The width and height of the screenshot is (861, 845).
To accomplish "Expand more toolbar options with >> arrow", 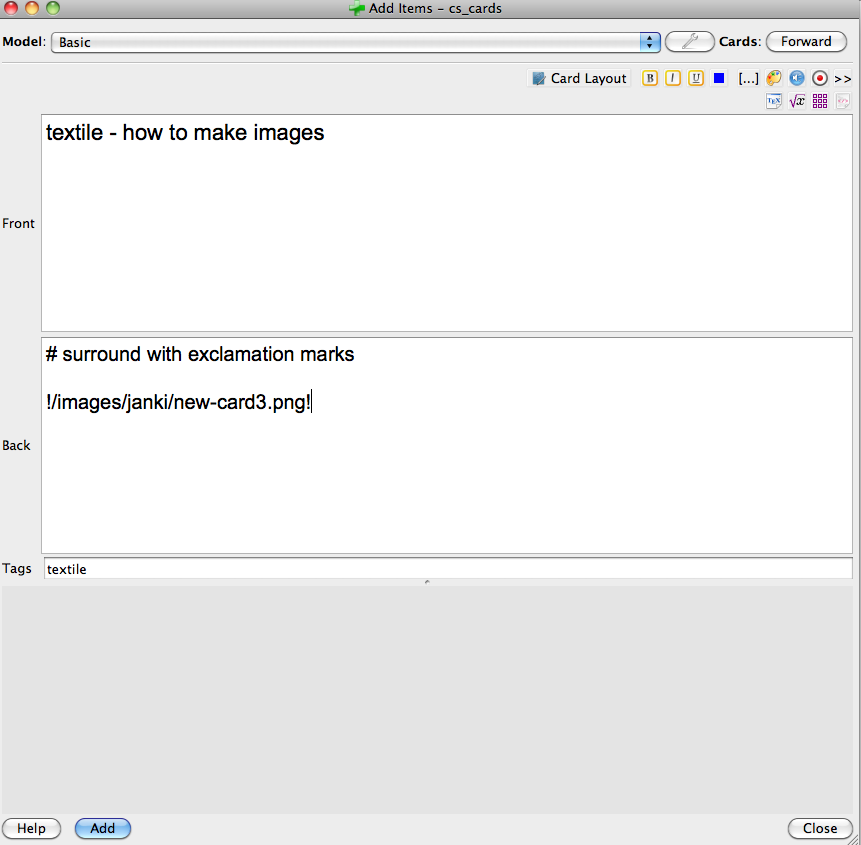I will click(843, 78).
